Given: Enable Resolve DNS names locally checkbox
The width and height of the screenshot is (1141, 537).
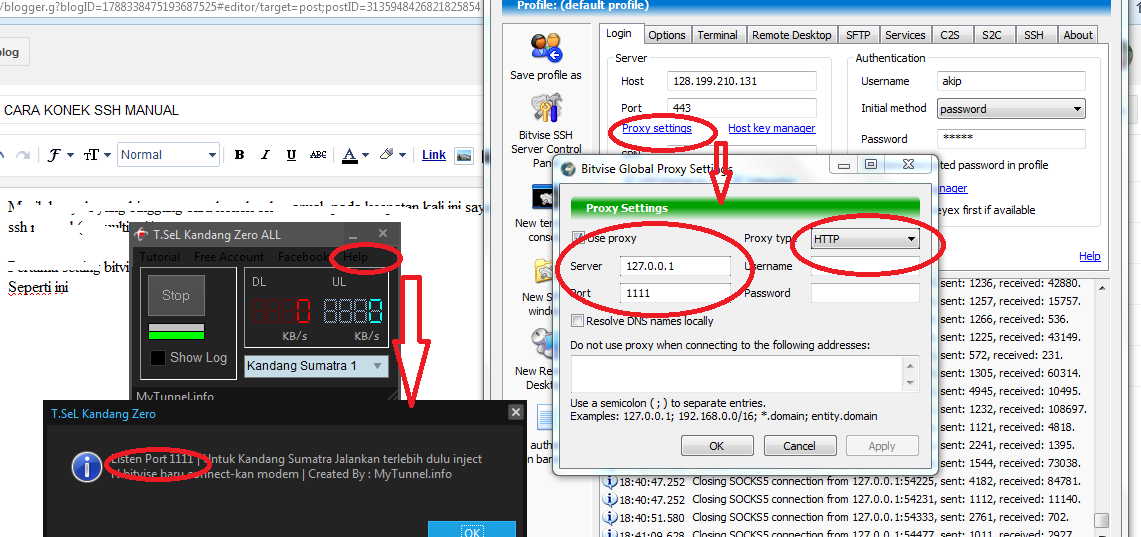Looking at the screenshot, I should point(578,321).
